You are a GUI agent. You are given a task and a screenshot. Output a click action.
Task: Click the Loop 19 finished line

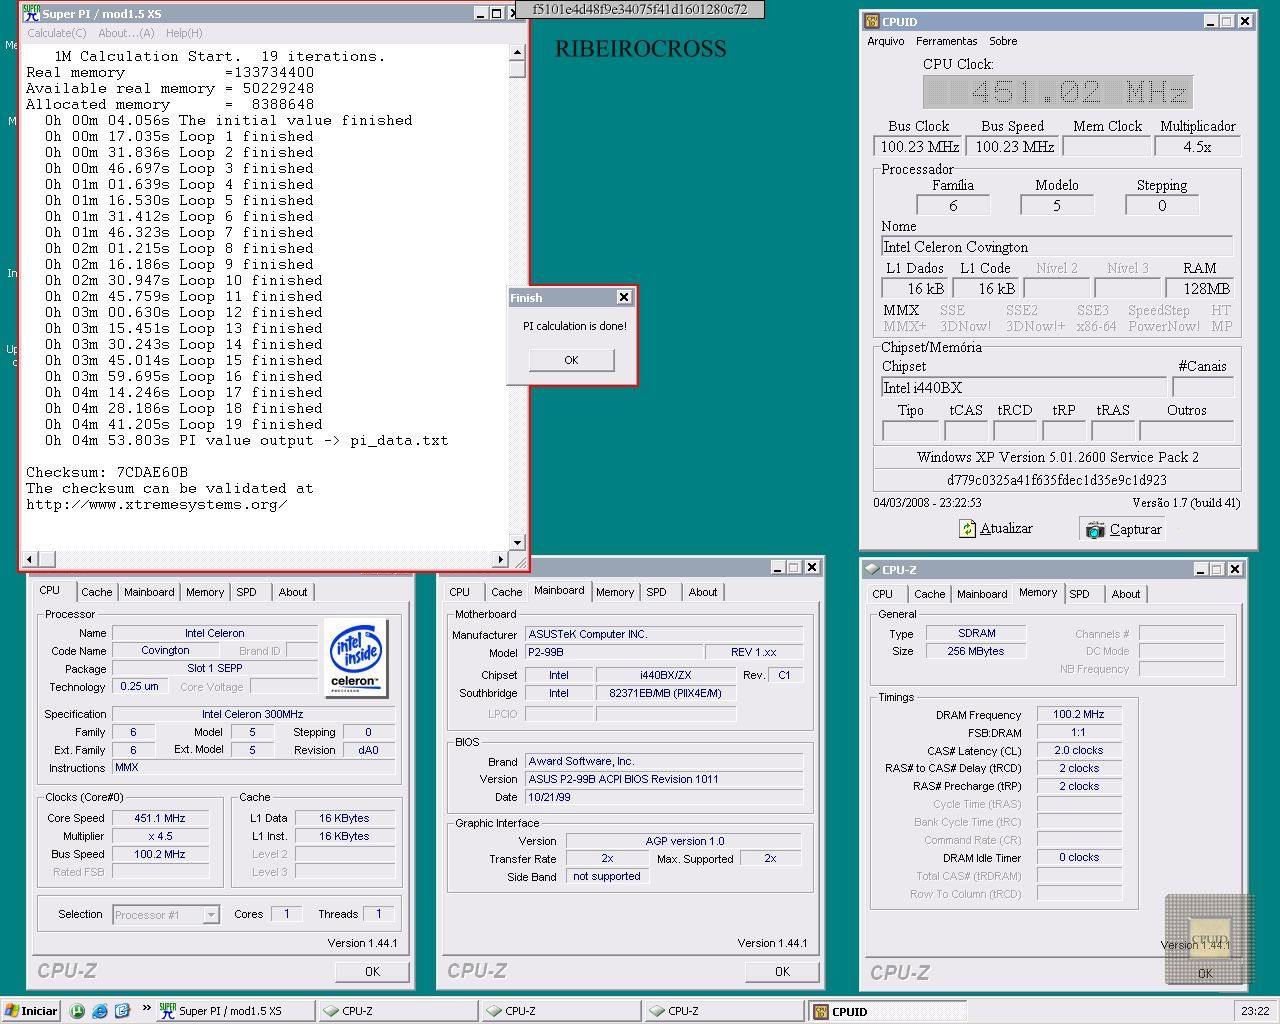tap(185, 424)
